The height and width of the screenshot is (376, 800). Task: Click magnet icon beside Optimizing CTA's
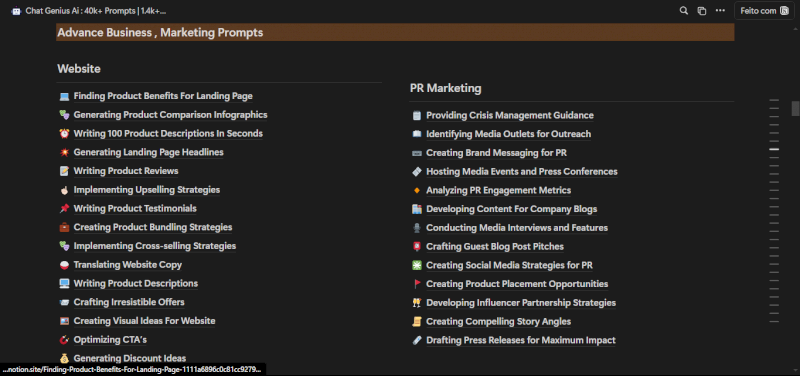click(64, 339)
